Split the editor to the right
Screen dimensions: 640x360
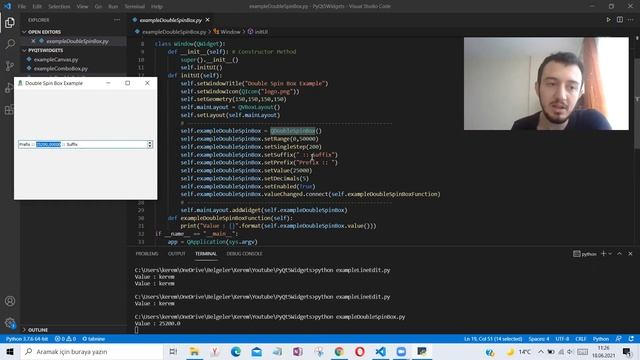[620, 20]
